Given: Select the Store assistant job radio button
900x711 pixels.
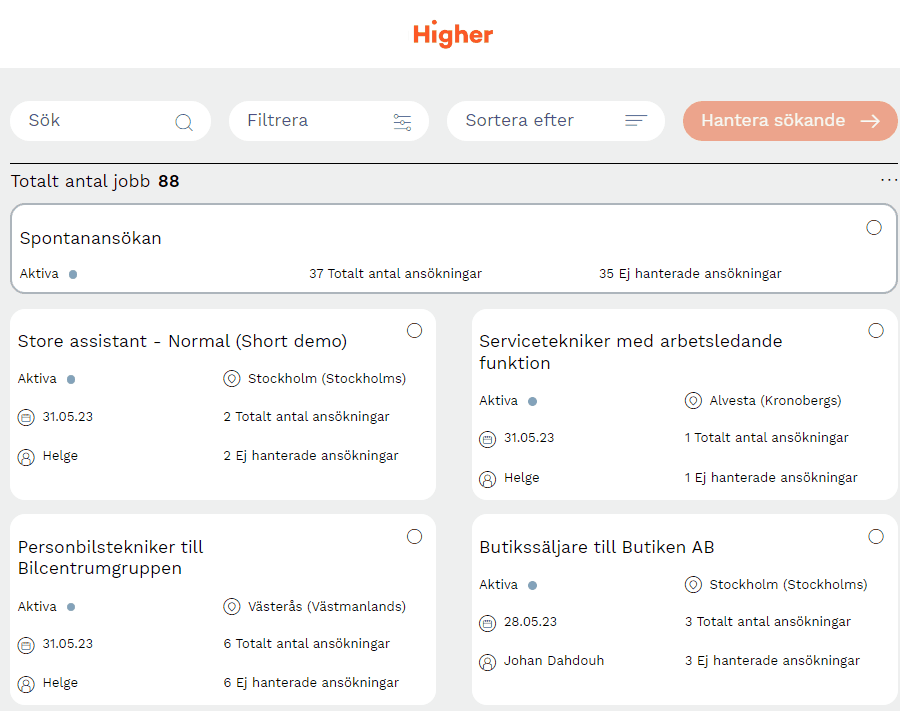Looking at the screenshot, I should (x=415, y=330).
